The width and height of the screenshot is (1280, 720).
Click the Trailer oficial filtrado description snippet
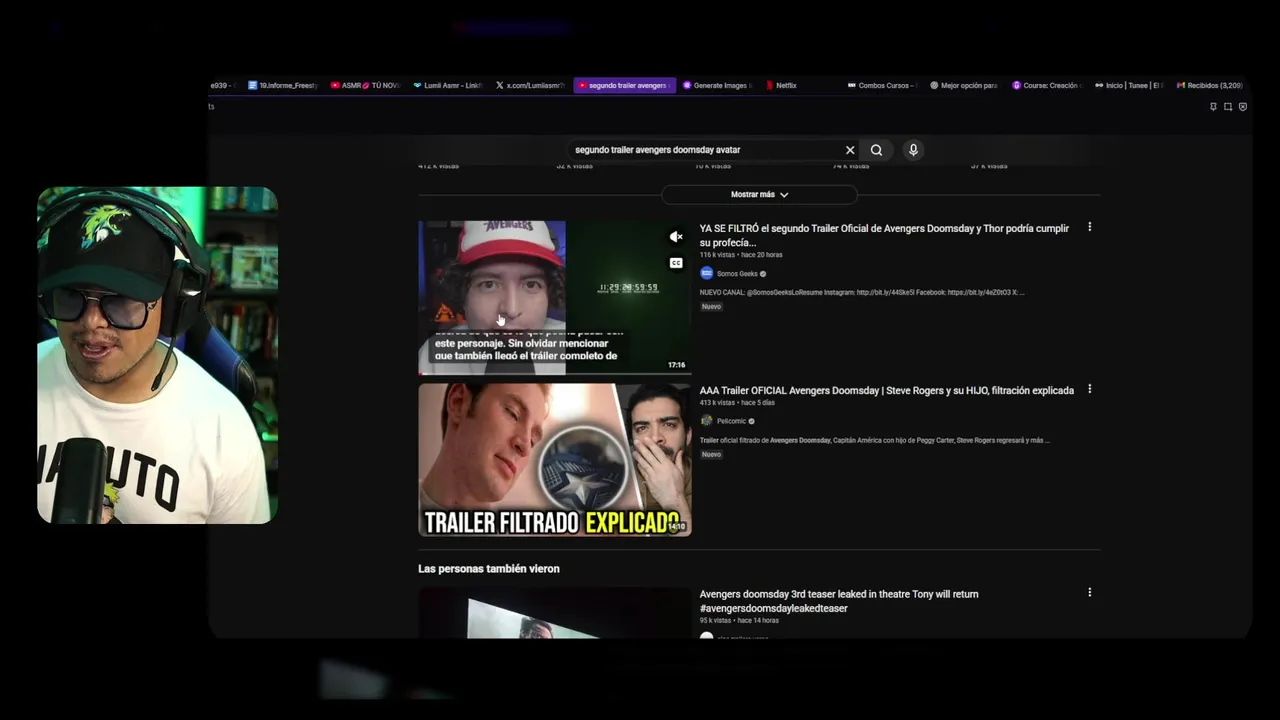coord(875,440)
